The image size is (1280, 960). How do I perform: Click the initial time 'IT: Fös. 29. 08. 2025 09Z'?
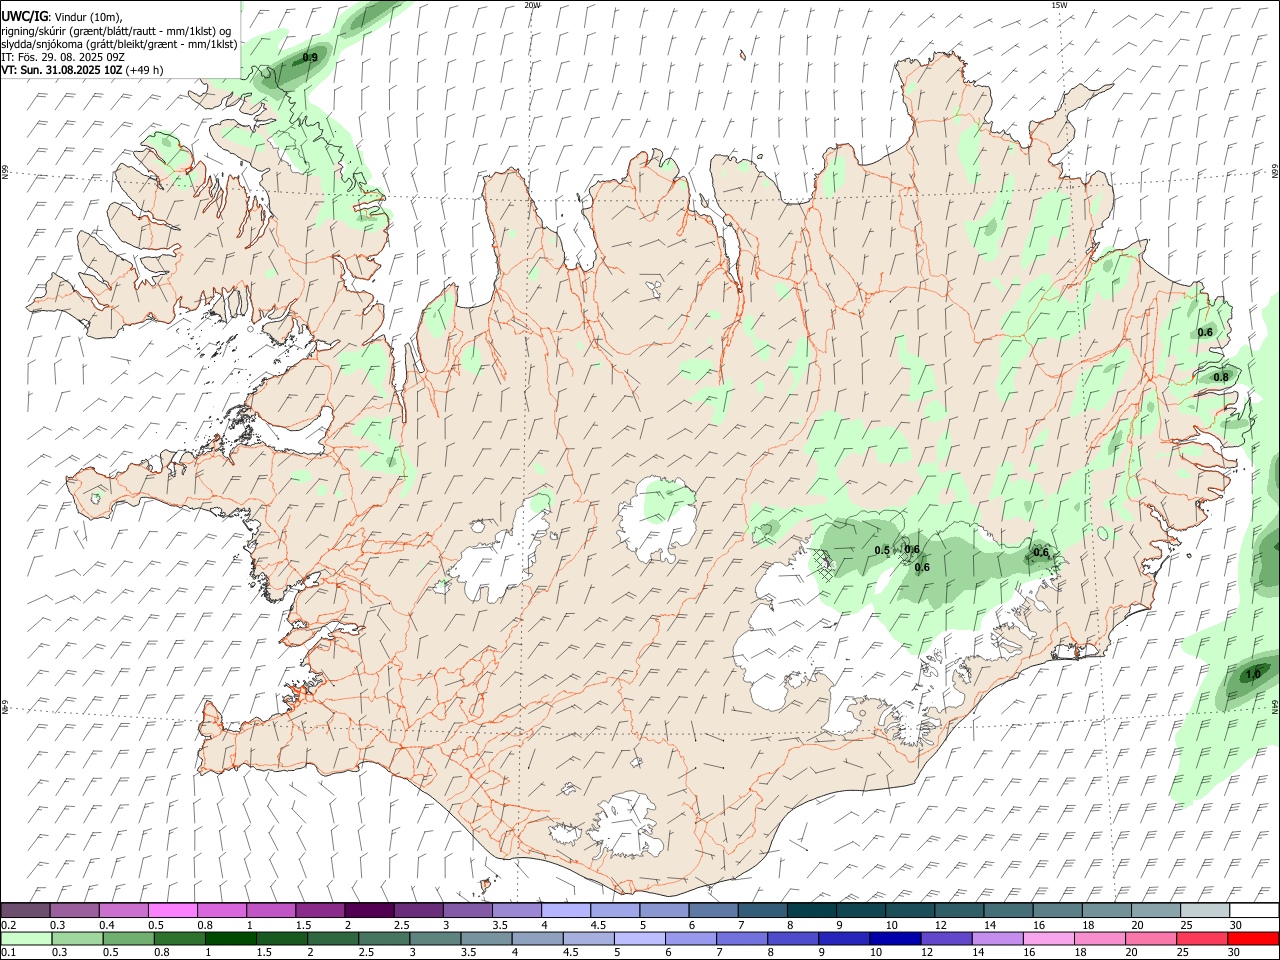click(x=63, y=57)
